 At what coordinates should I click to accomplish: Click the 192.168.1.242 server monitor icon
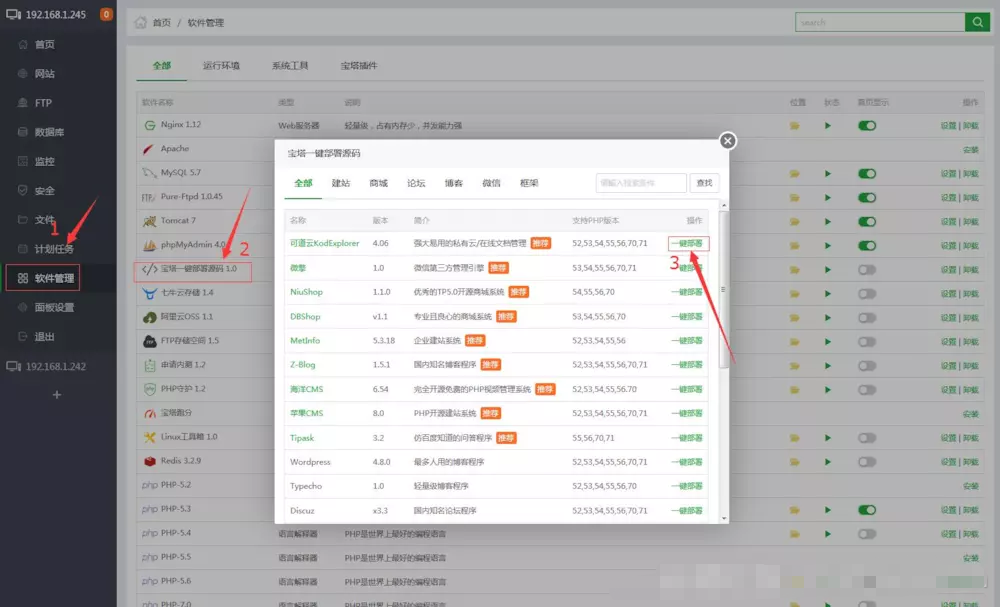click(13, 367)
